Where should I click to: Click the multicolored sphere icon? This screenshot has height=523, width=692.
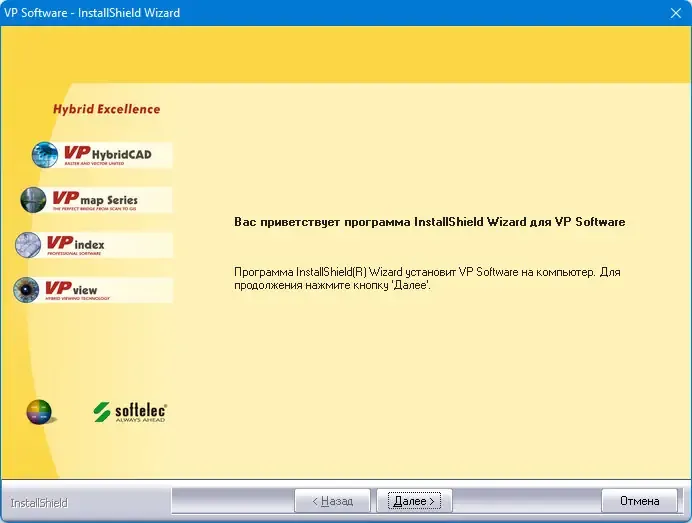click(x=39, y=412)
